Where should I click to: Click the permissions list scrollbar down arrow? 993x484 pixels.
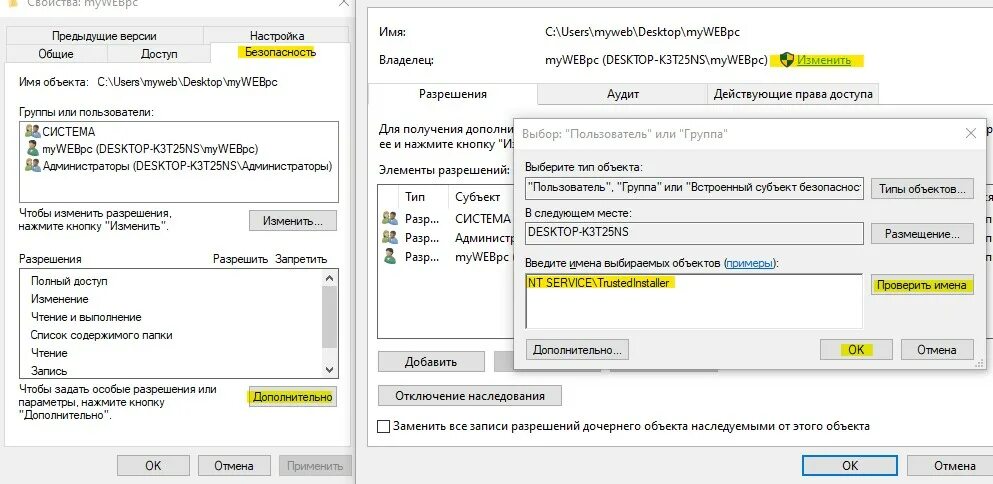pos(329,369)
